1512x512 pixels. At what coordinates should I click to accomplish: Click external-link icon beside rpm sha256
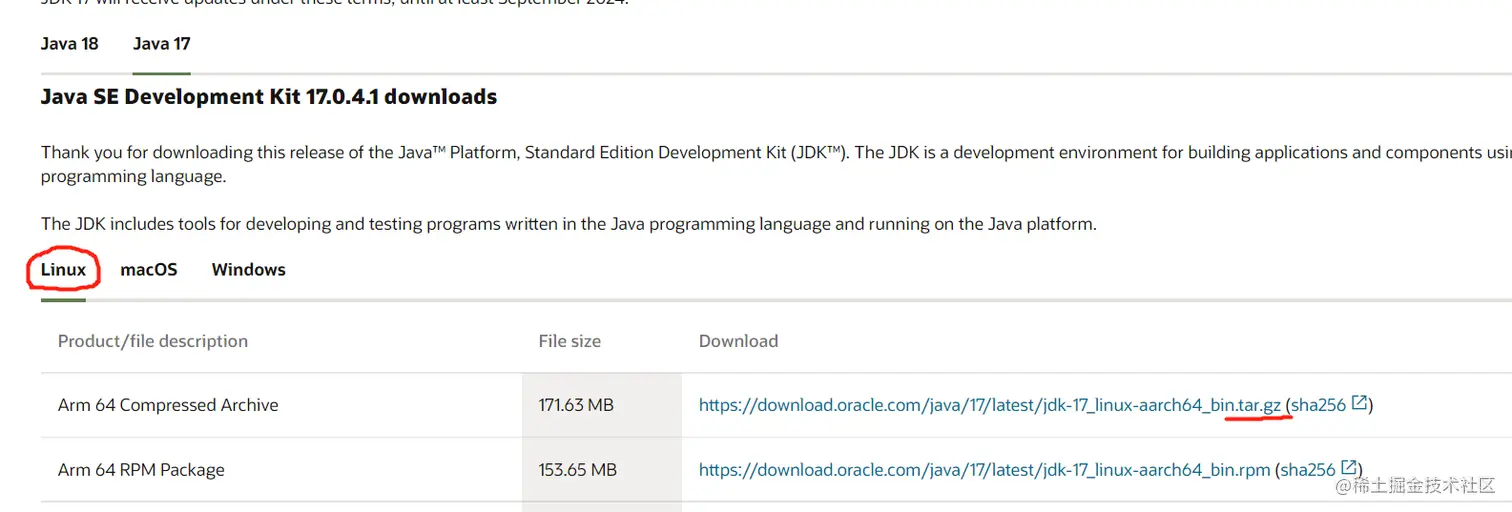click(x=1349, y=468)
